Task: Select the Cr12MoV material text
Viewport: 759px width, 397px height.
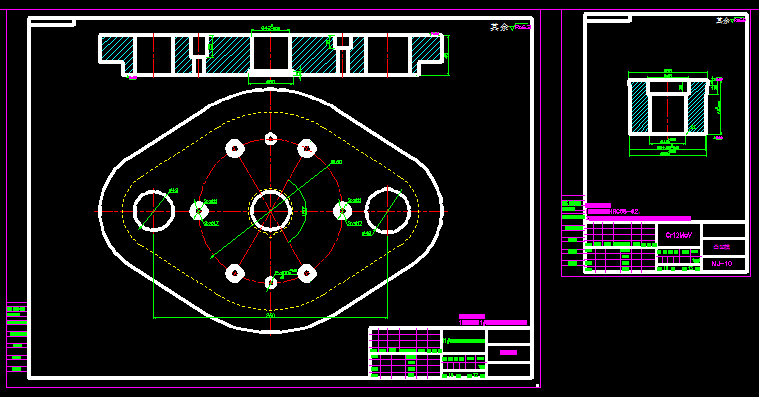Action: (x=679, y=235)
